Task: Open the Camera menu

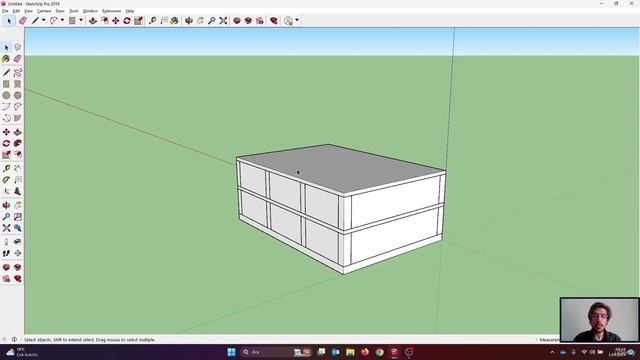Action: point(44,11)
